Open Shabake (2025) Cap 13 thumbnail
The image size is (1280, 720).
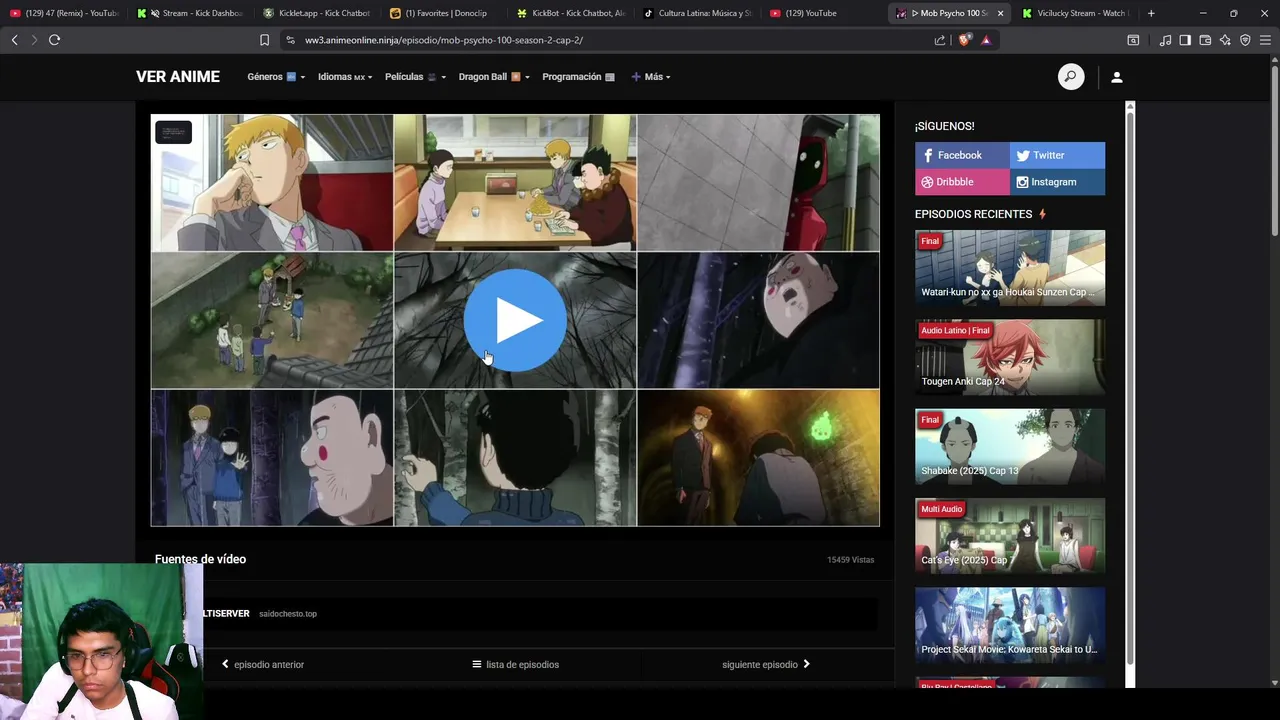(x=1010, y=446)
